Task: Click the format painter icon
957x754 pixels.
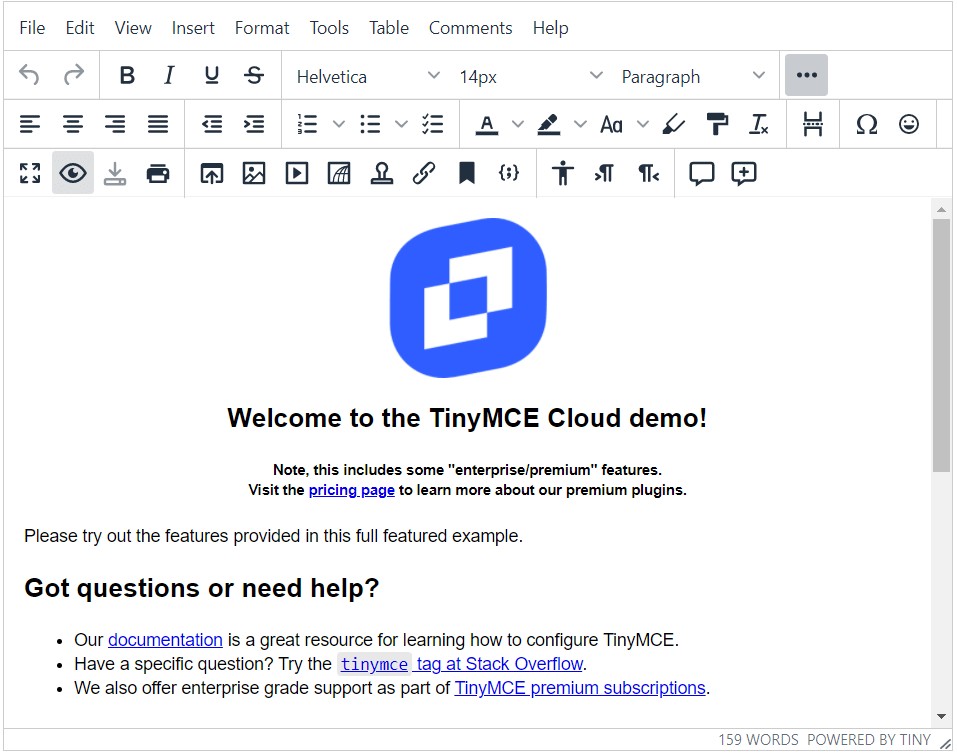Action: 717,124
